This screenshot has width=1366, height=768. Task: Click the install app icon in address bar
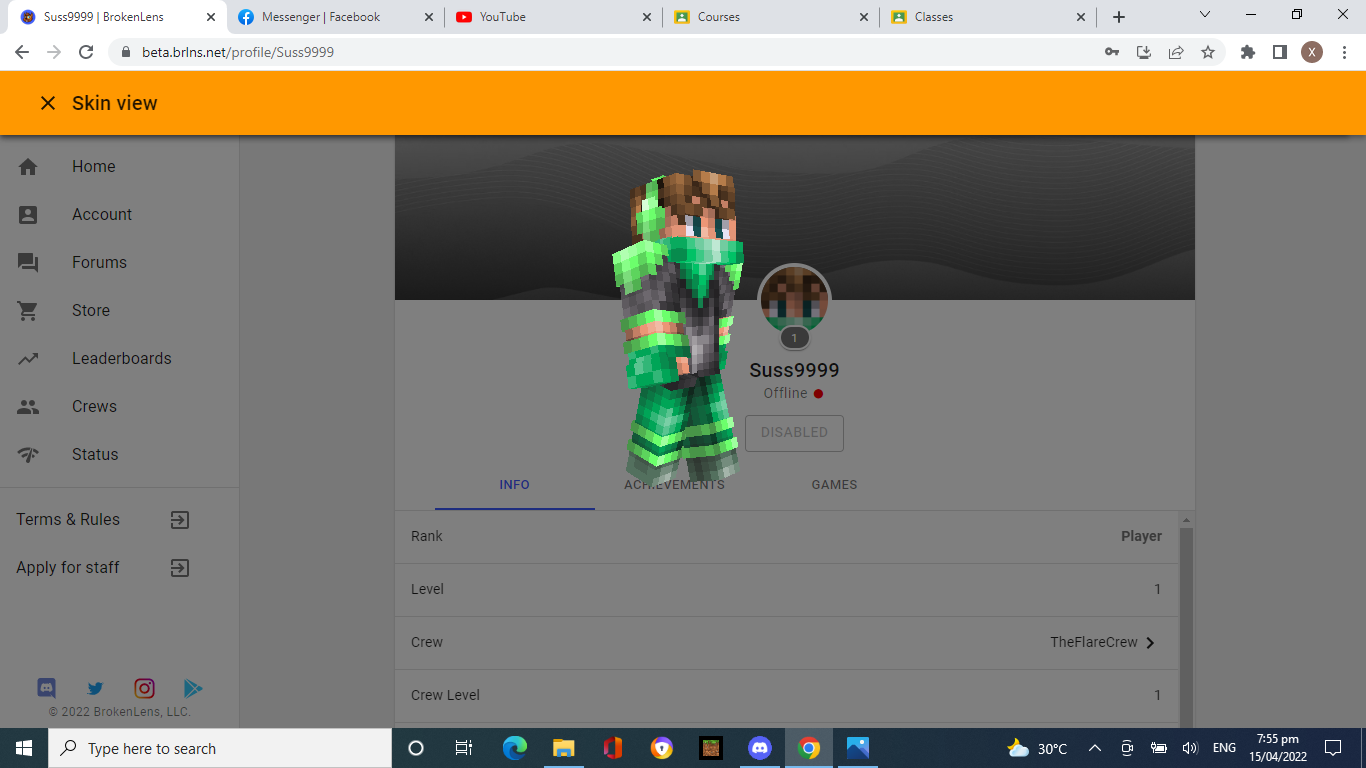pyautogui.click(x=1144, y=52)
